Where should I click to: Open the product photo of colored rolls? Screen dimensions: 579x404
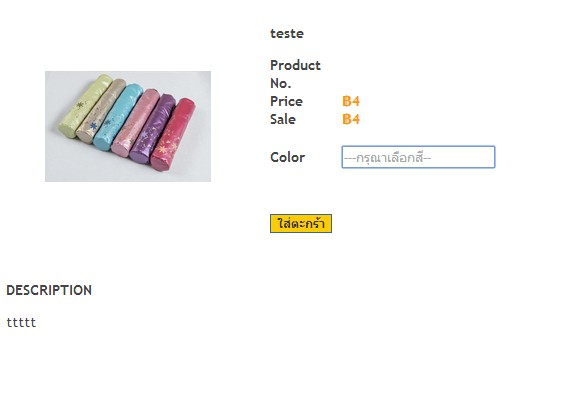click(x=128, y=126)
